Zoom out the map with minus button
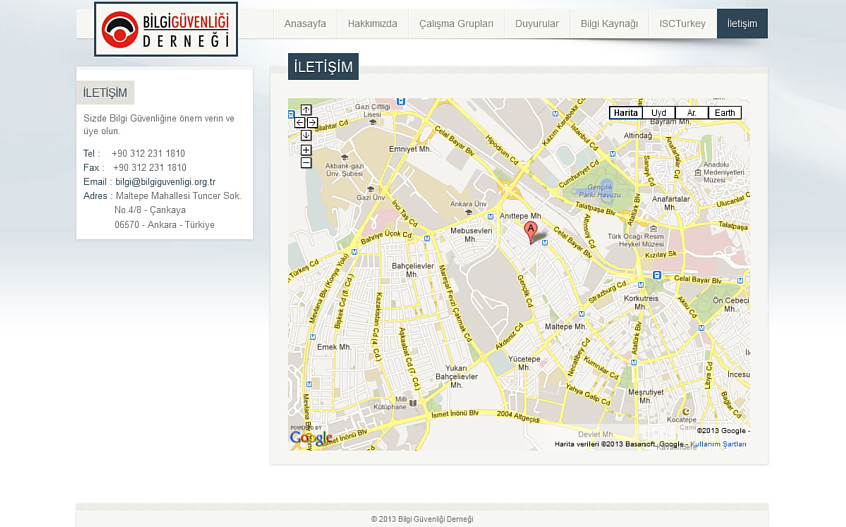Viewport: 846px width, 527px height. [x=306, y=162]
